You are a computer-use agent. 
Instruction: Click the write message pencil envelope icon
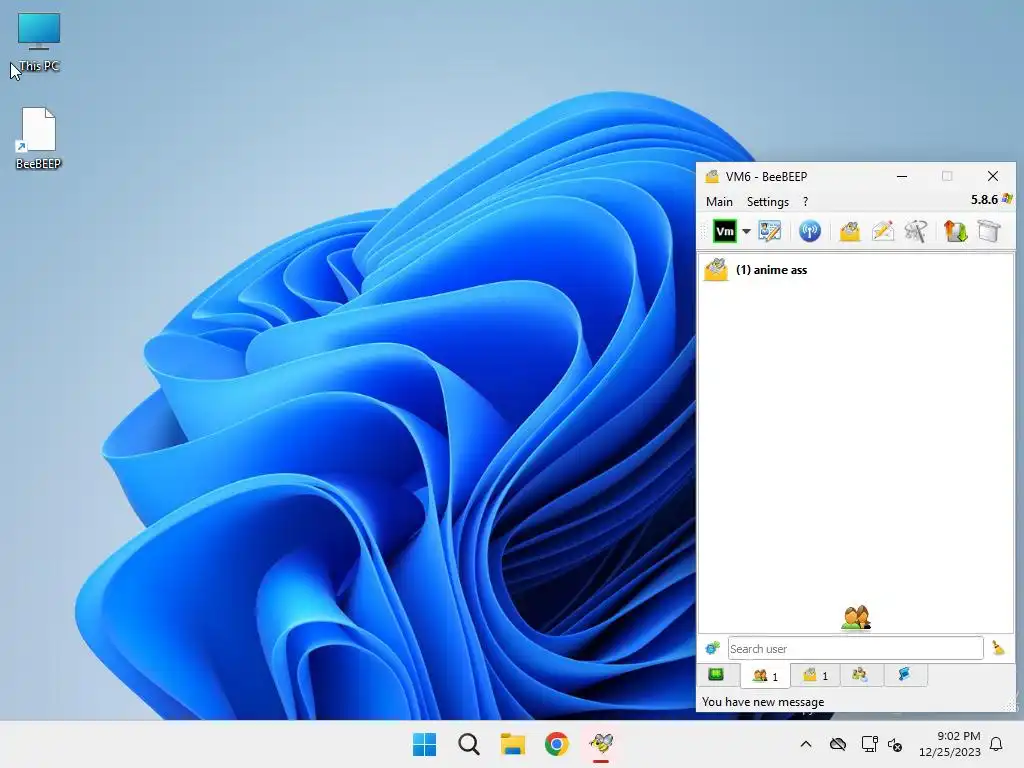(883, 231)
